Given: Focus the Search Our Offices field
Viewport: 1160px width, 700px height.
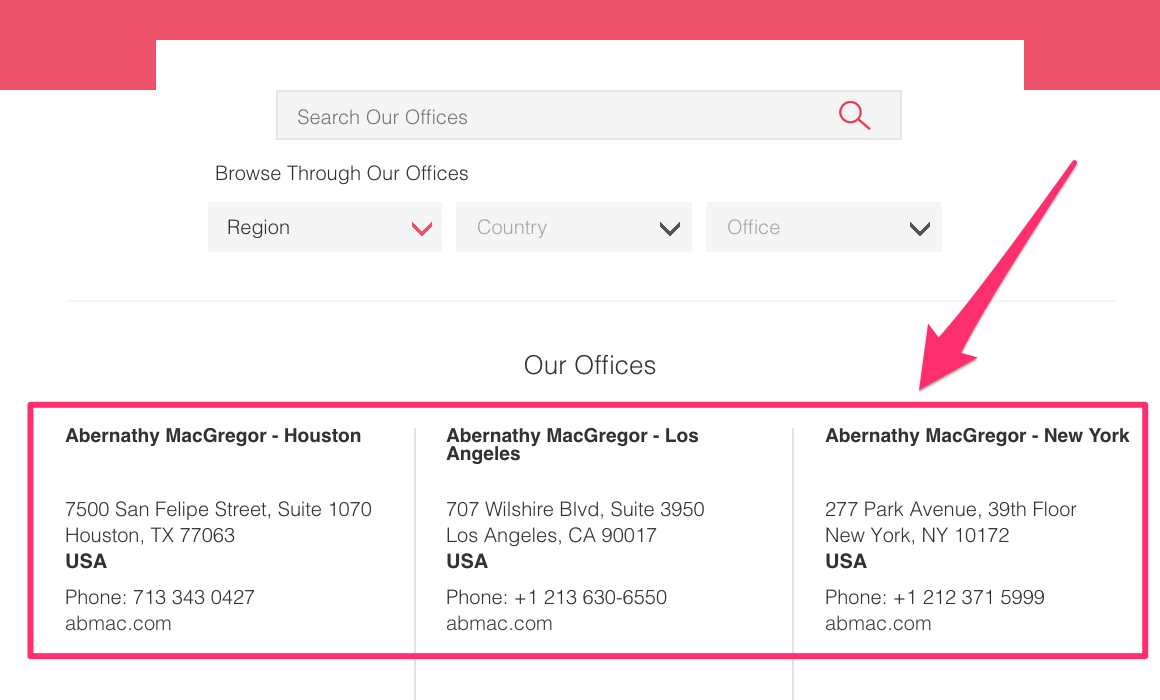Looking at the screenshot, I should (x=588, y=115).
